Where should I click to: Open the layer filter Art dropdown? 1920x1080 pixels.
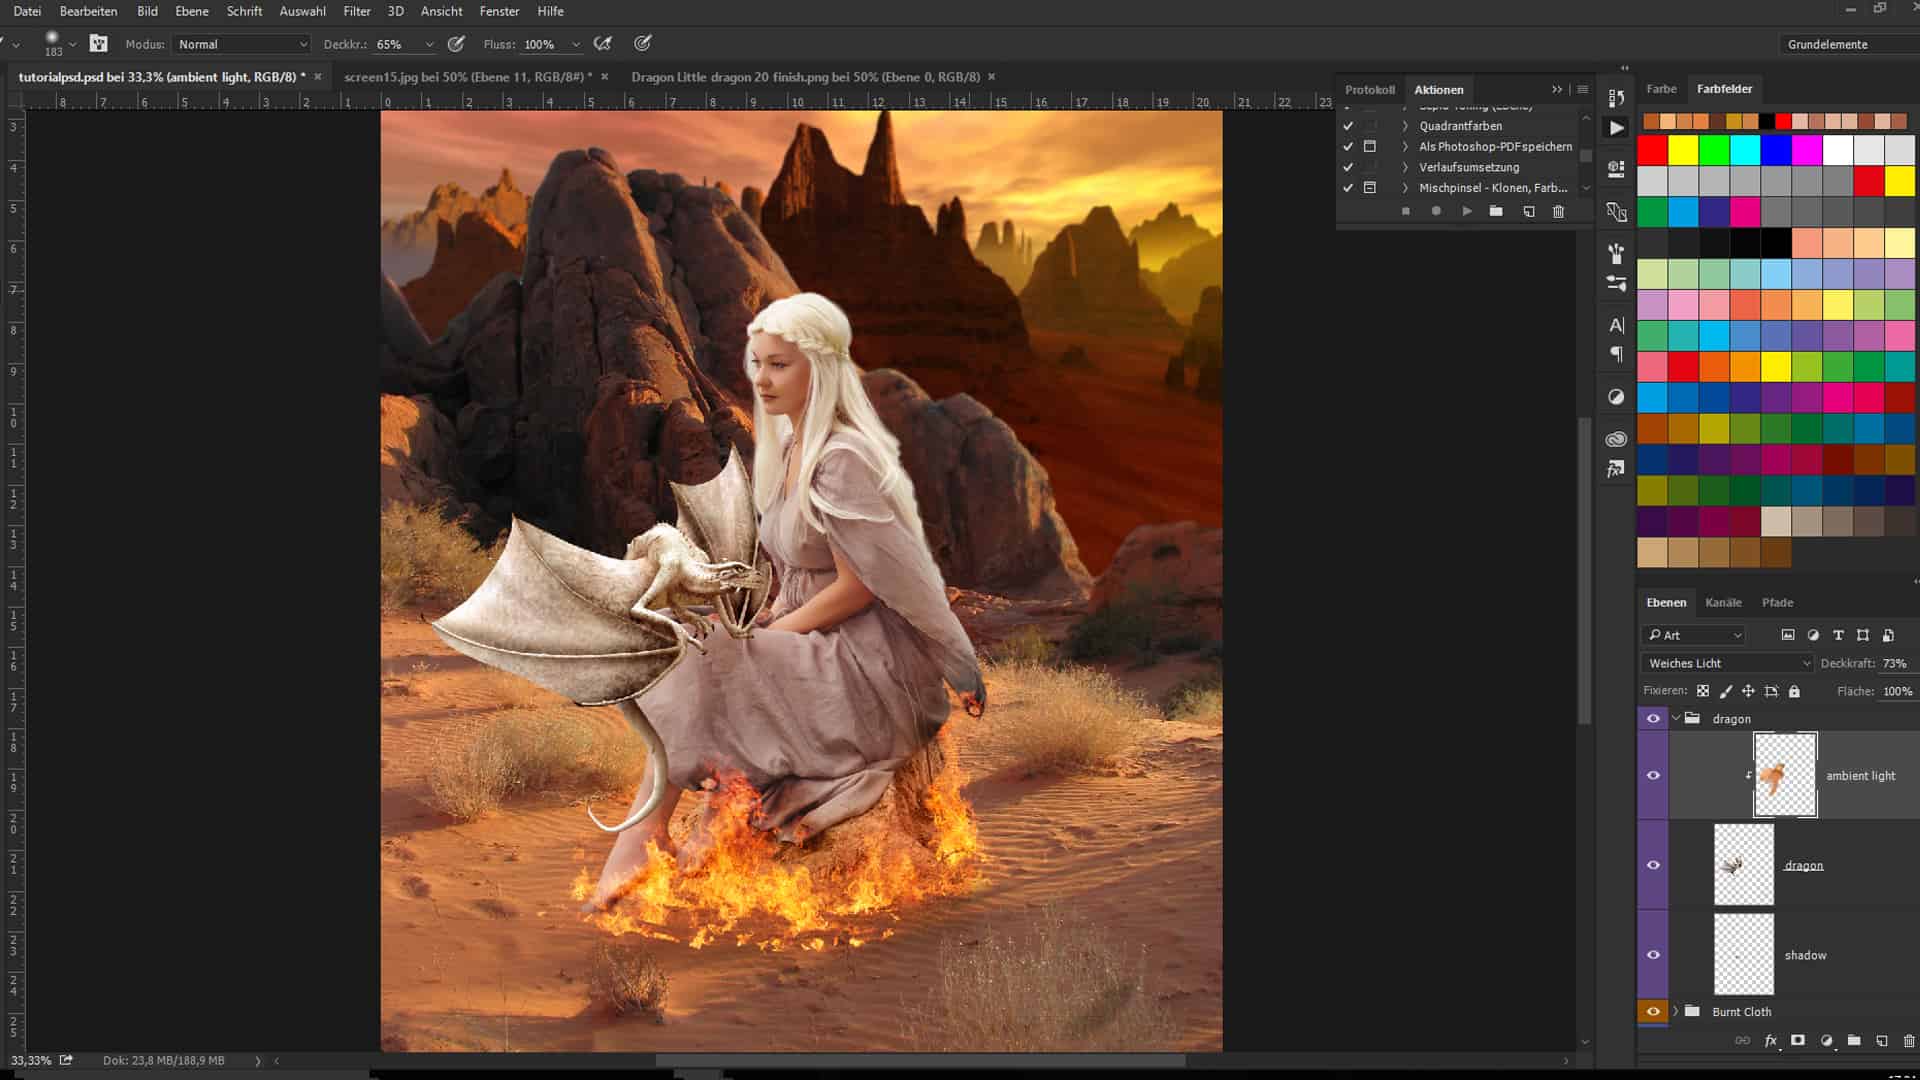coord(1694,635)
